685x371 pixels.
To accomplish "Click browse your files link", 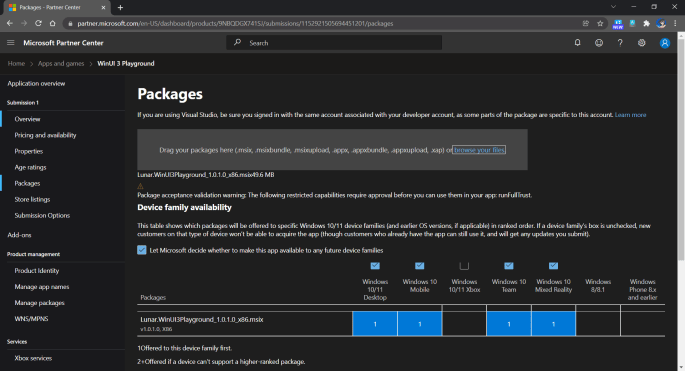I will pyautogui.click(x=479, y=150).
